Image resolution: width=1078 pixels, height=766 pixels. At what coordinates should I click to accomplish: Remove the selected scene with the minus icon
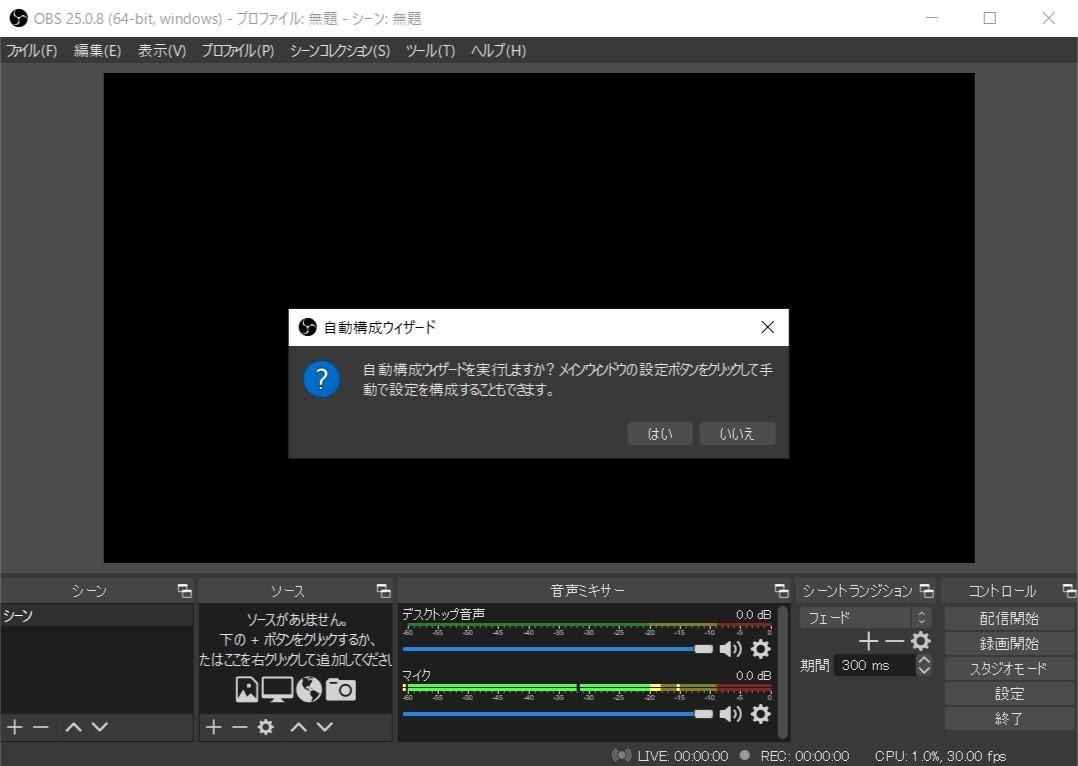pyautogui.click(x=41, y=727)
